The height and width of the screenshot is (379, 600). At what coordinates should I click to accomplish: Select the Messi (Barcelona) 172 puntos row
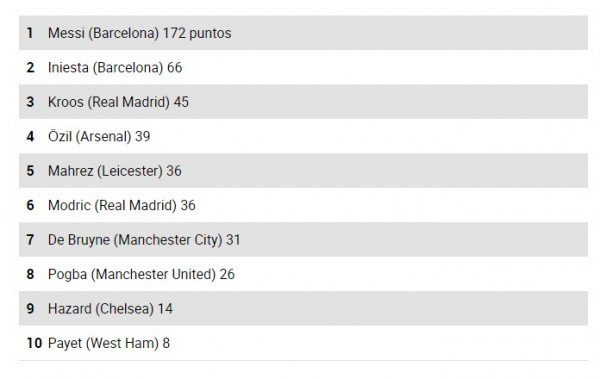(303, 33)
